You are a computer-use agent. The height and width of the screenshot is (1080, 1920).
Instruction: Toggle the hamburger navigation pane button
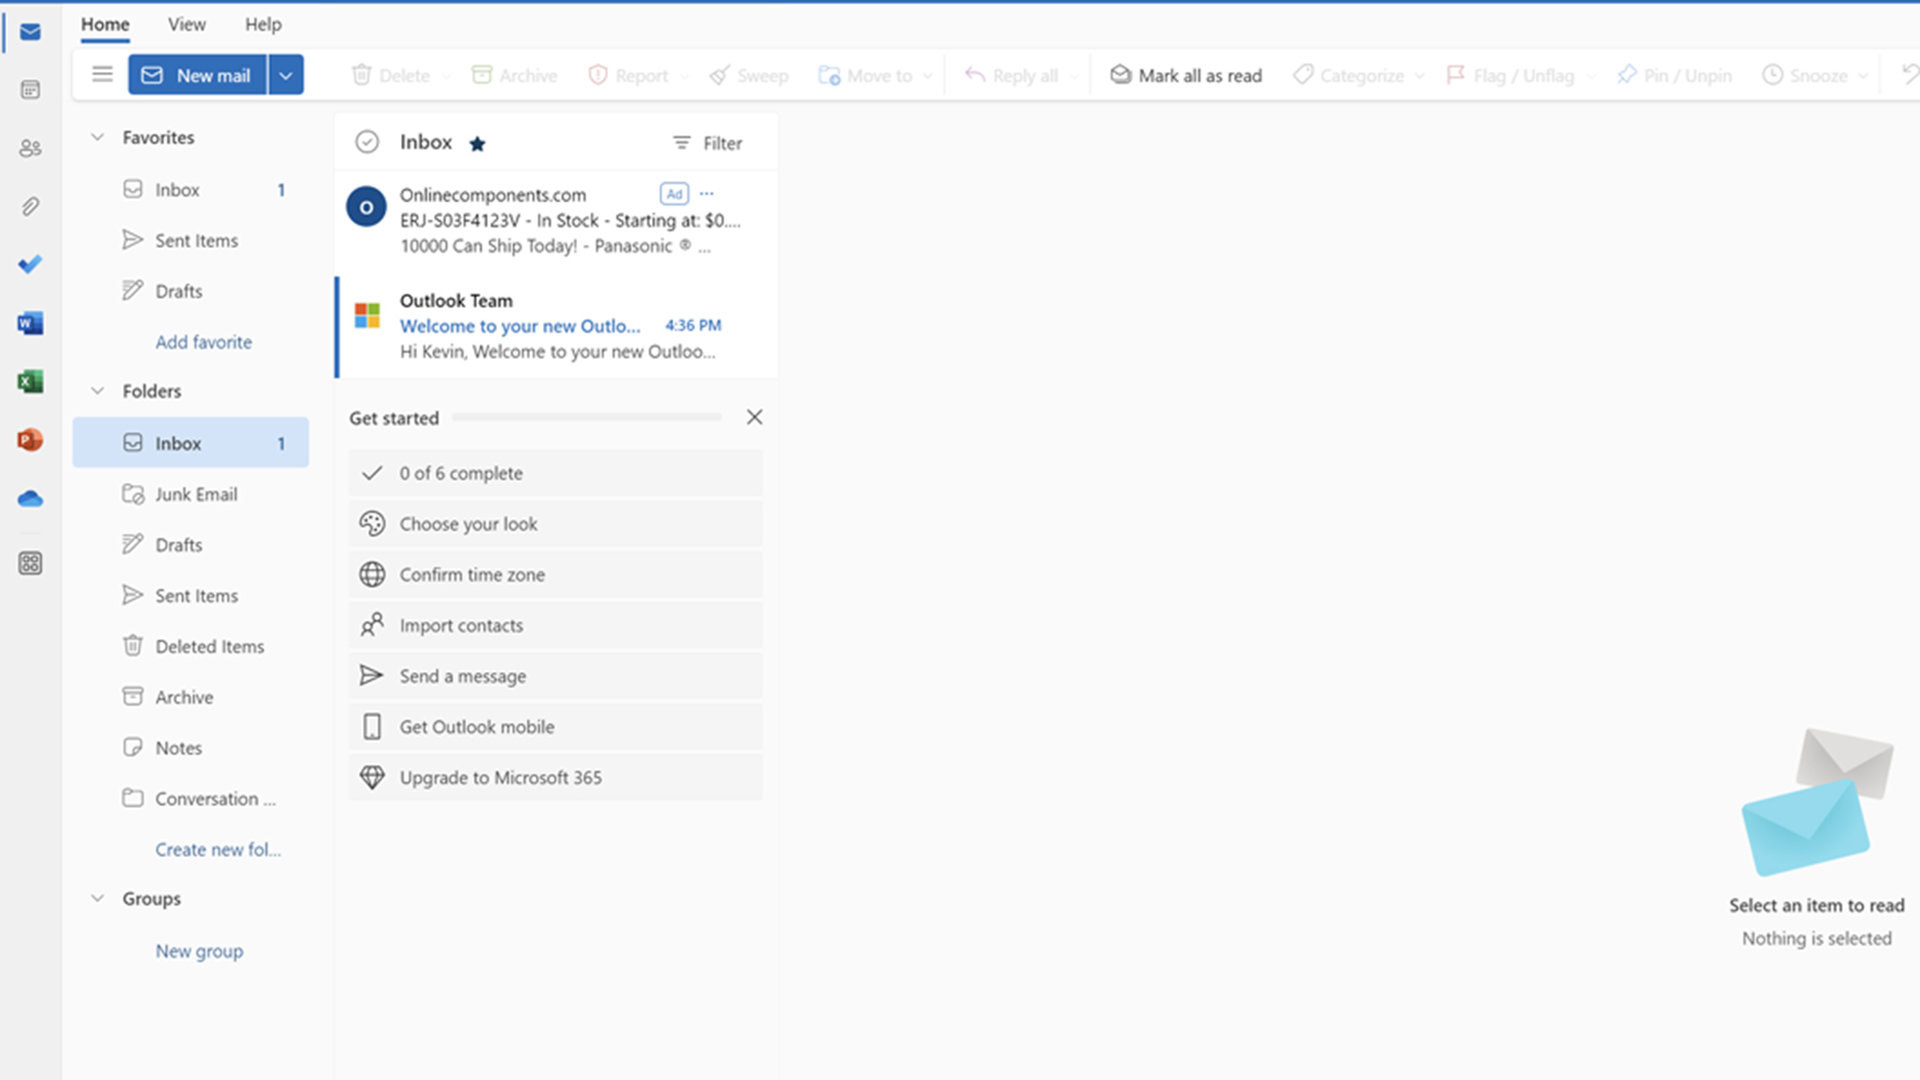pyautogui.click(x=102, y=74)
